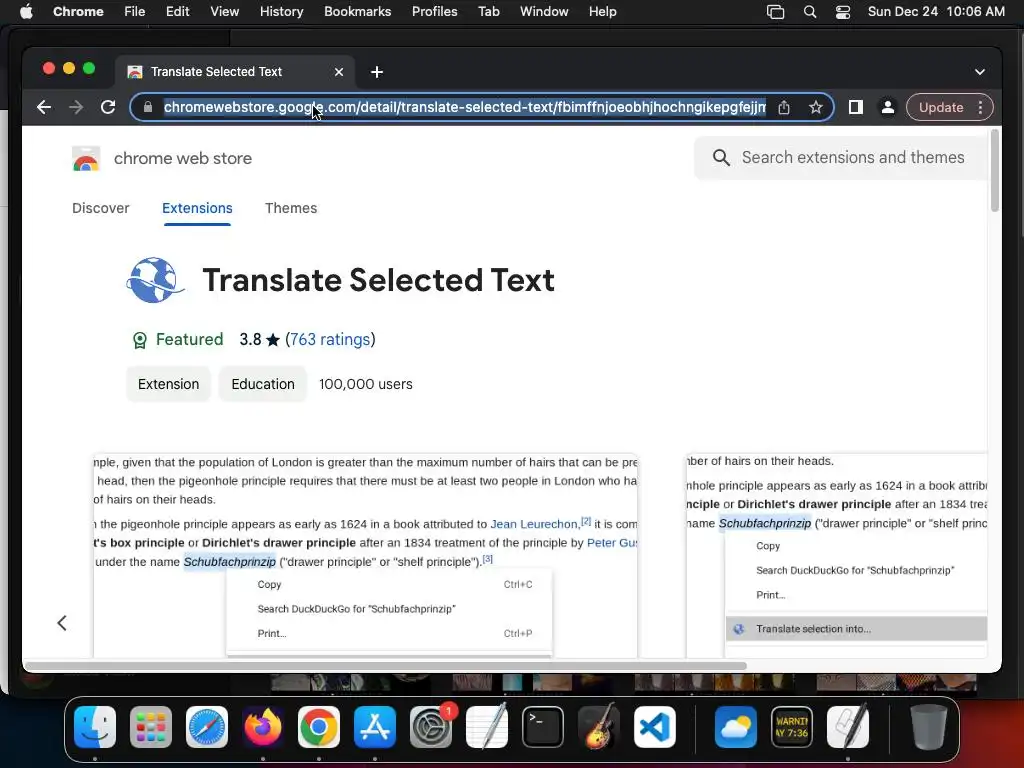The width and height of the screenshot is (1024, 768).
Task: Click the second screenshot with Translate selection
Action: pyautogui.click(x=836, y=555)
